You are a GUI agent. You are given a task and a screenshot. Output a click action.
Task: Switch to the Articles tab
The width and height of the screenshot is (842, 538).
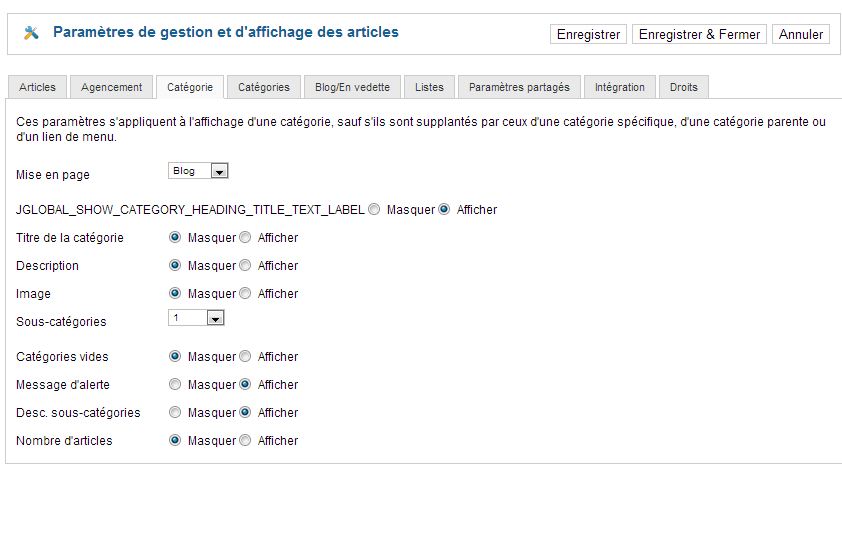coord(37,87)
